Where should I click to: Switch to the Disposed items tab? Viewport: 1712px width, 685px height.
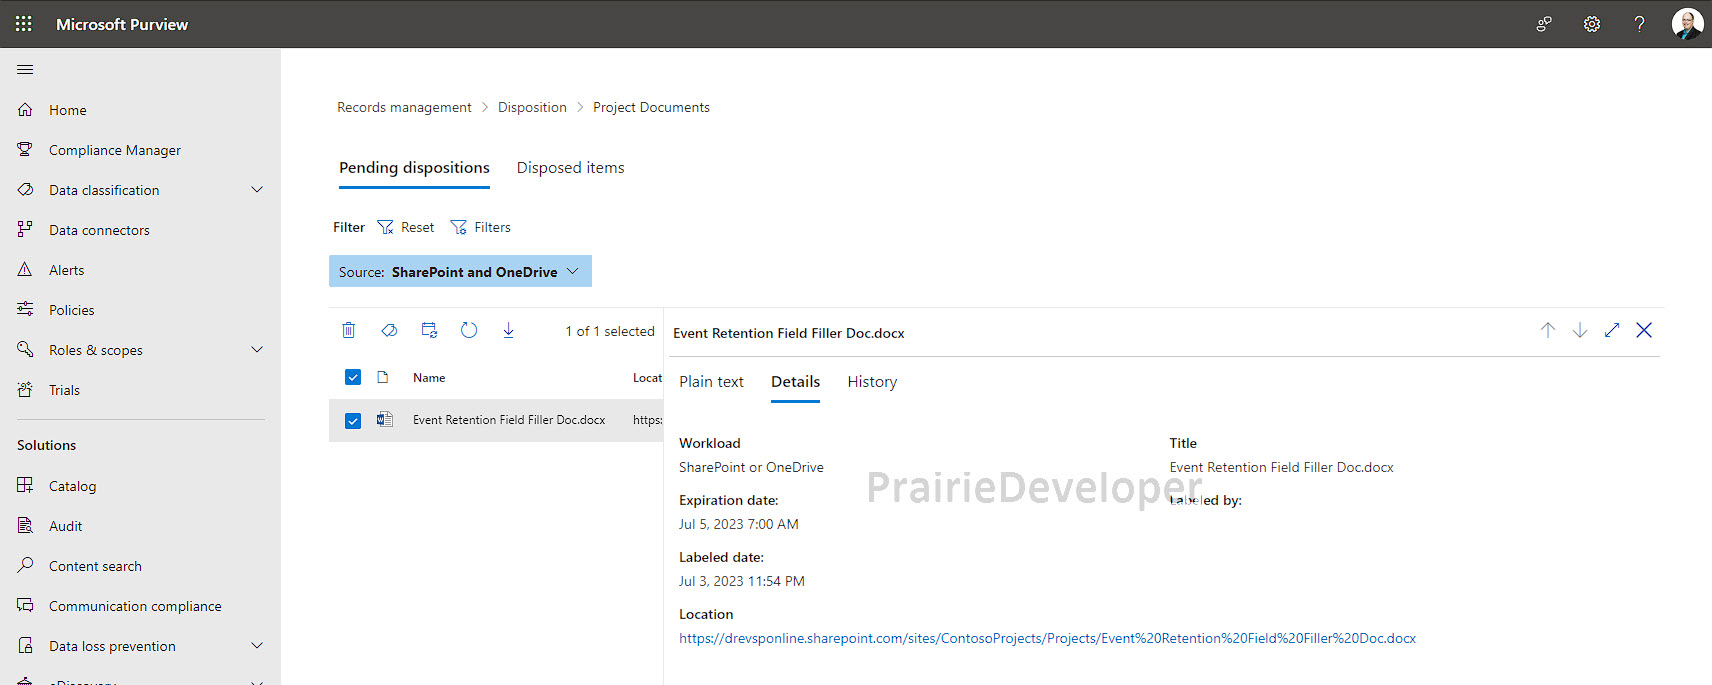(570, 168)
